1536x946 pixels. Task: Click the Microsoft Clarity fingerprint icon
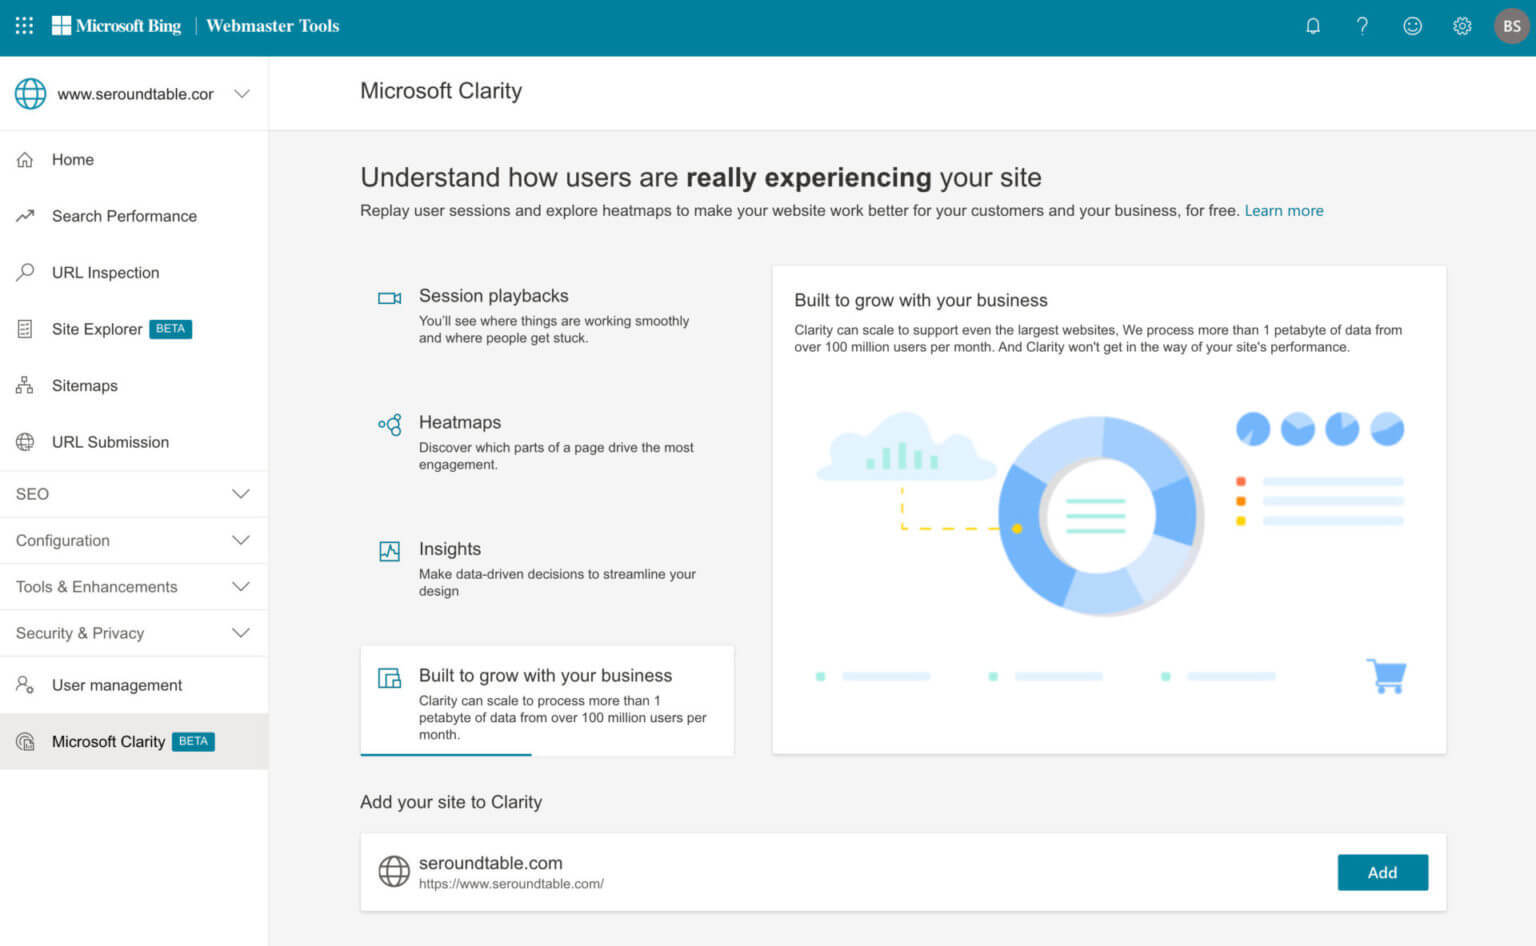pyautogui.click(x=25, y=741)
